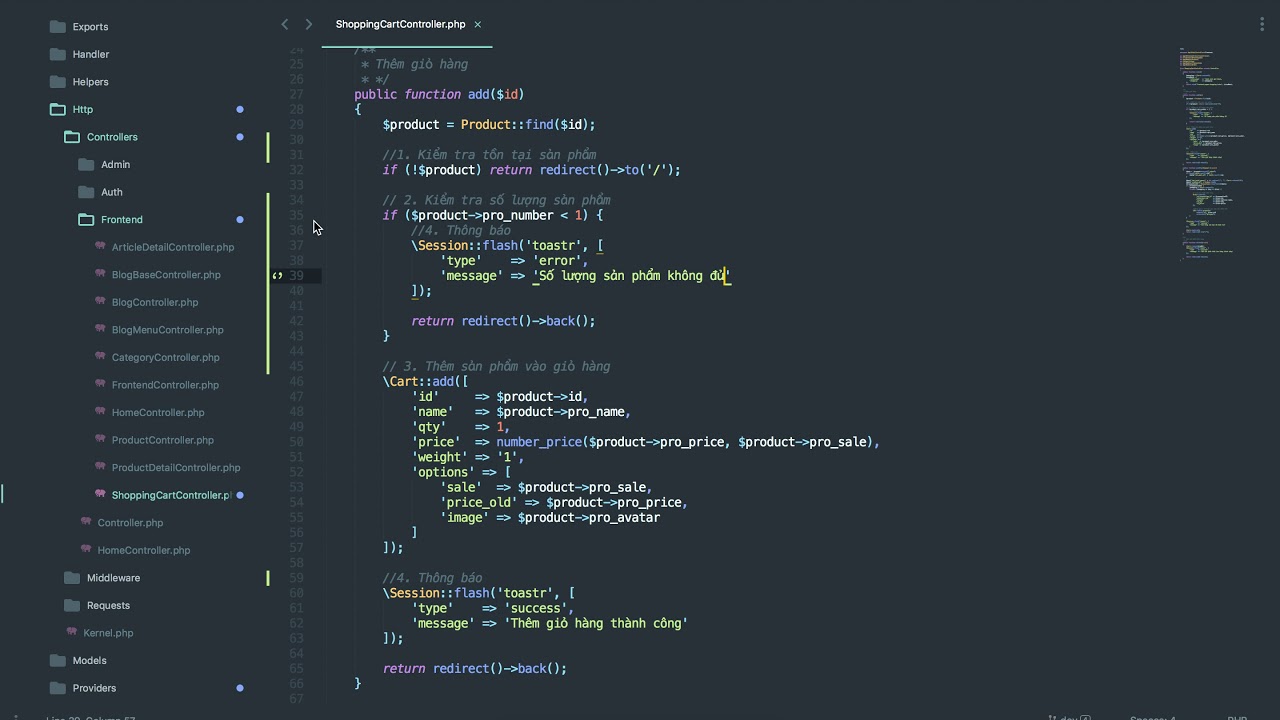Click the '\Cart::add([' line
The height and width of the screenshot is (720, 1280).
pos(425,382)
